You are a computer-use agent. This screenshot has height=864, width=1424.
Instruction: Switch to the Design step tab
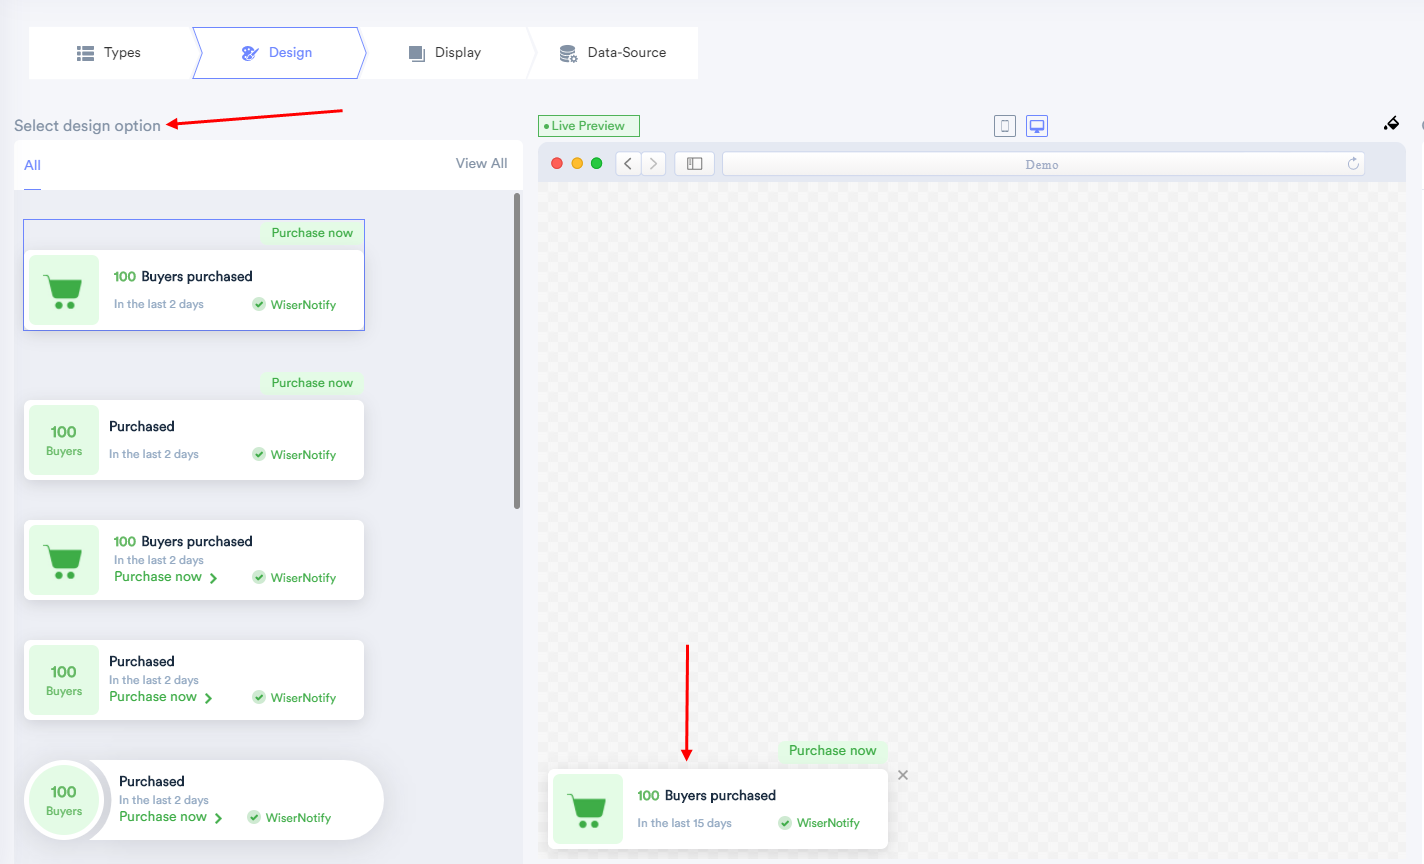277,53
